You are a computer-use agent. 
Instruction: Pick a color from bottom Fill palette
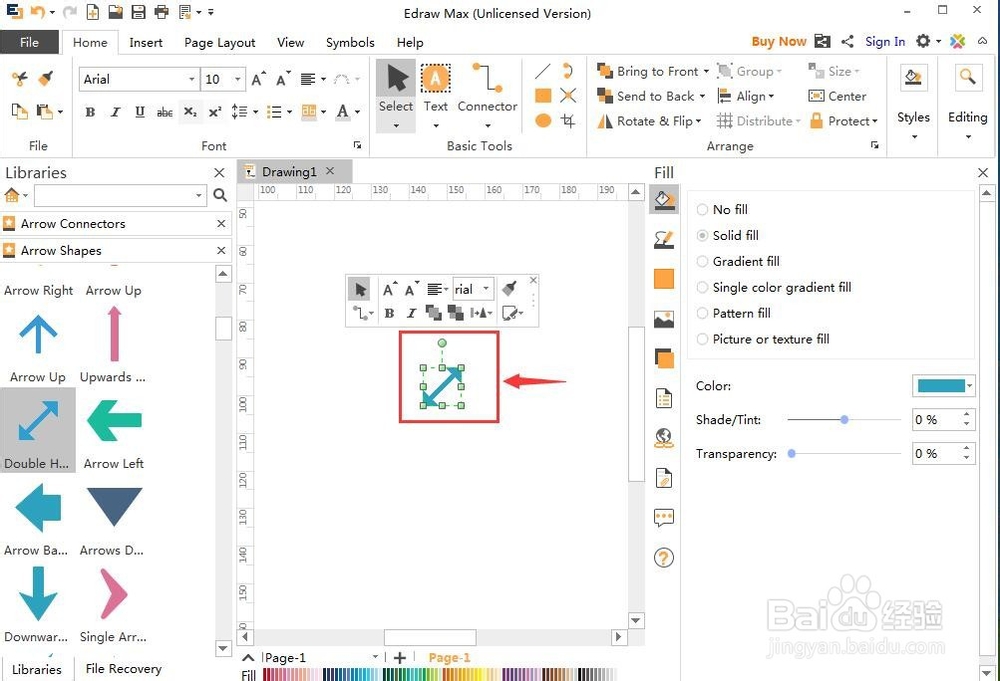coord(439,674)
